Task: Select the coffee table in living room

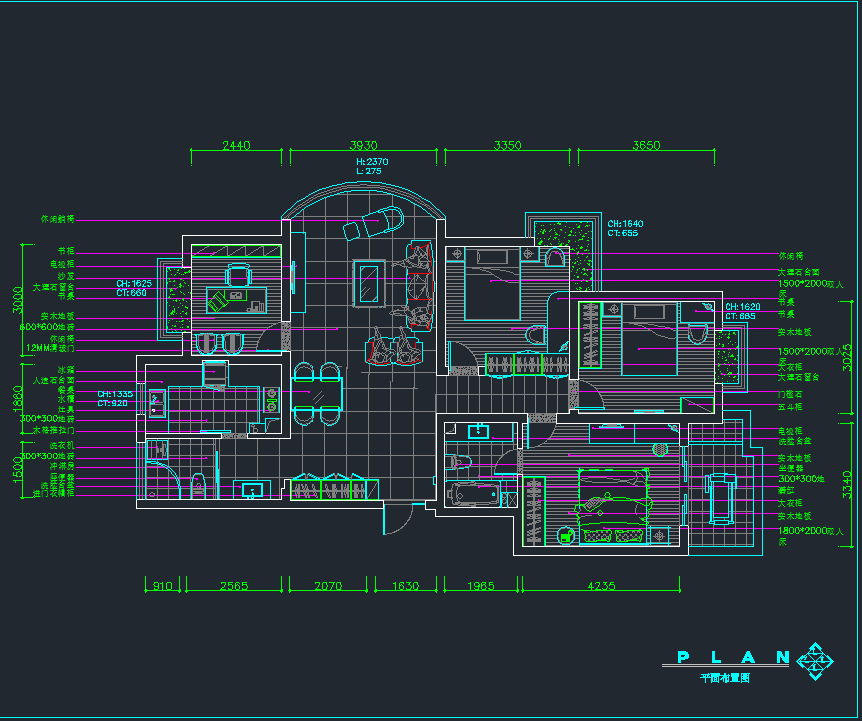Action: [369, 280]
